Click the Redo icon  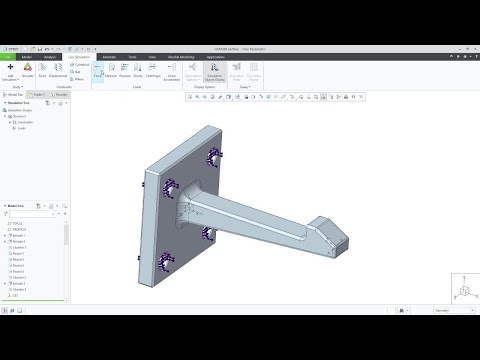pyautogui.click(x=58, y=49)
